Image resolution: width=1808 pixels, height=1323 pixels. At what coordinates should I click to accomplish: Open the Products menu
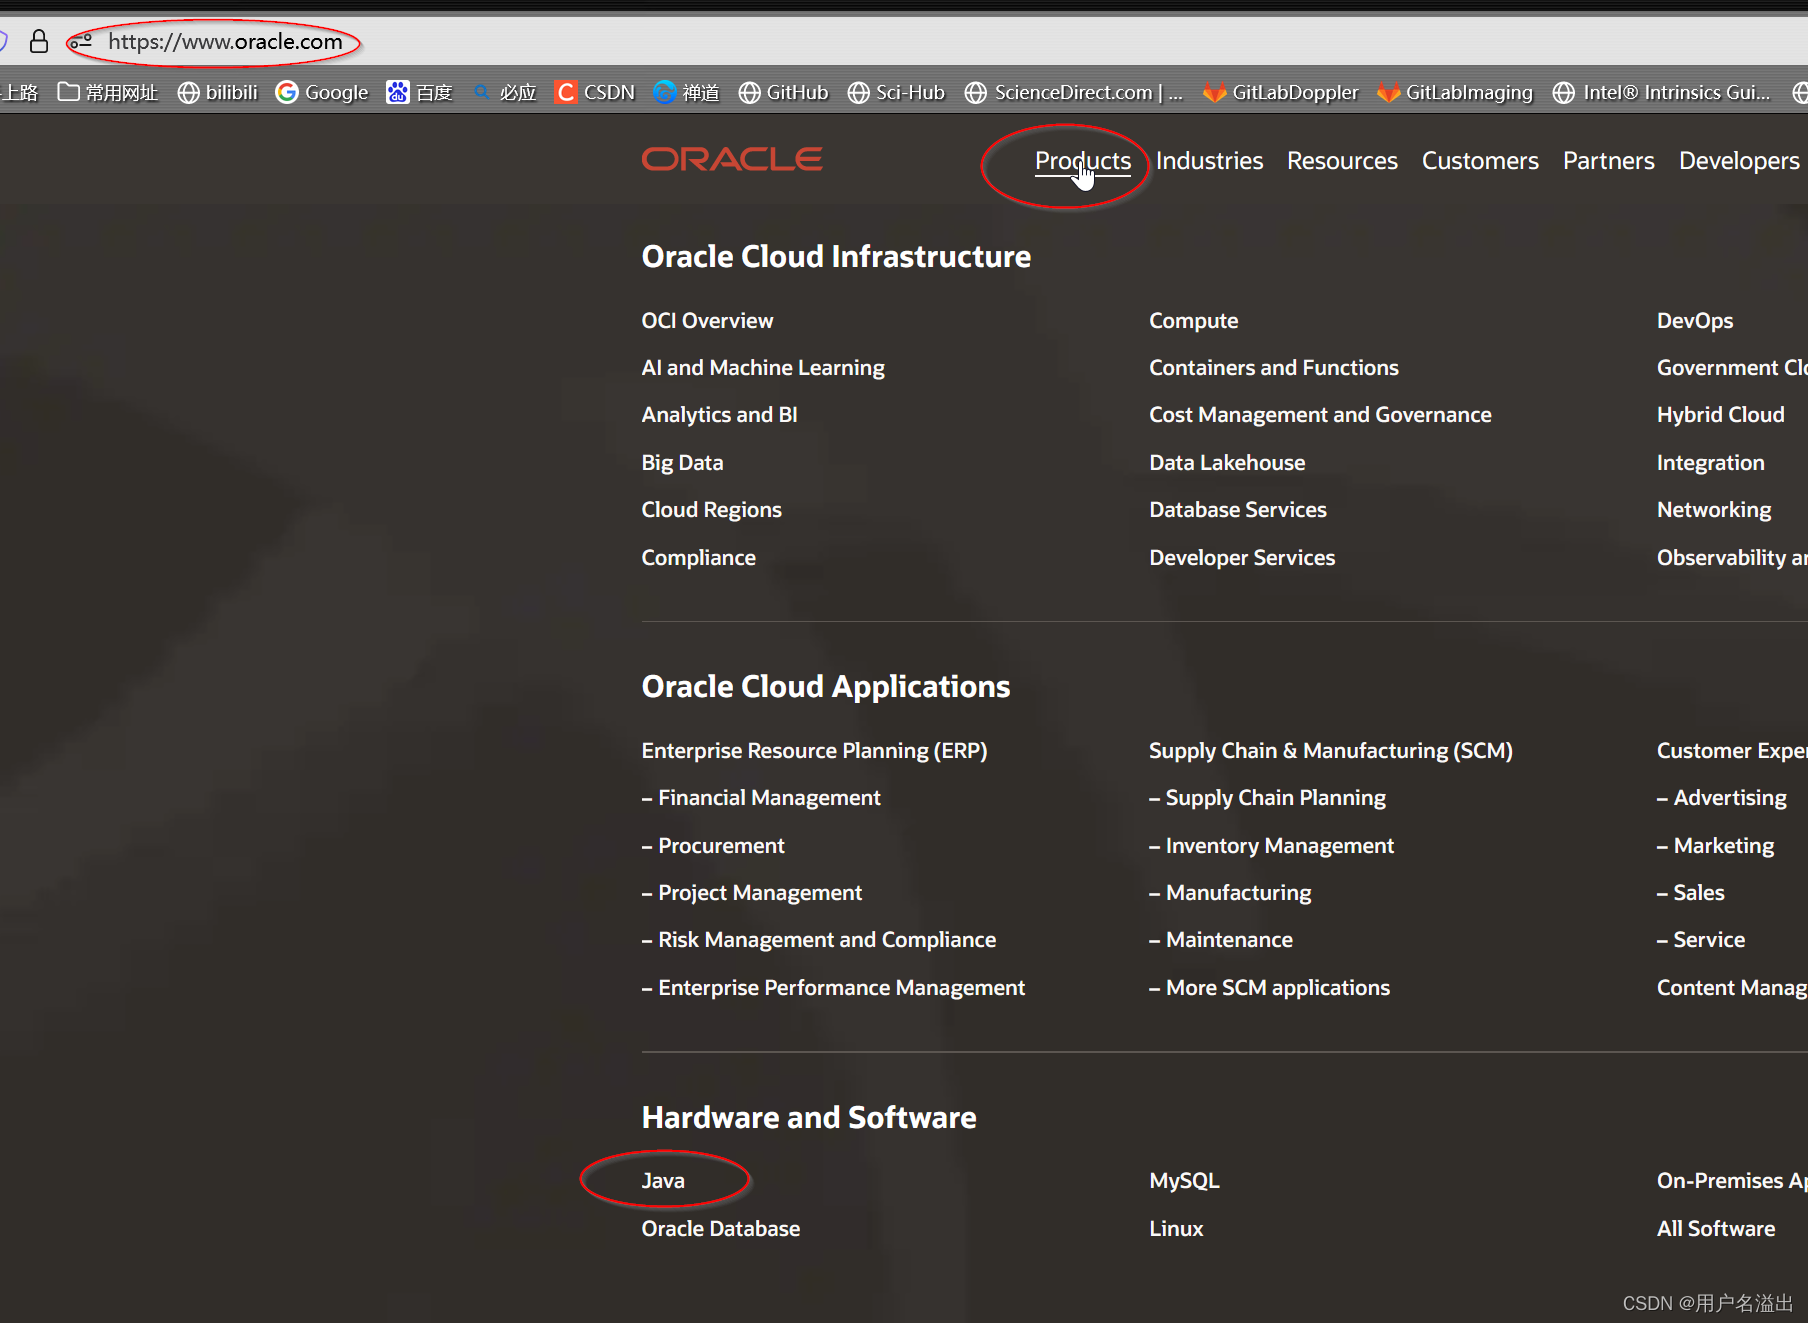click(1083, 161)
